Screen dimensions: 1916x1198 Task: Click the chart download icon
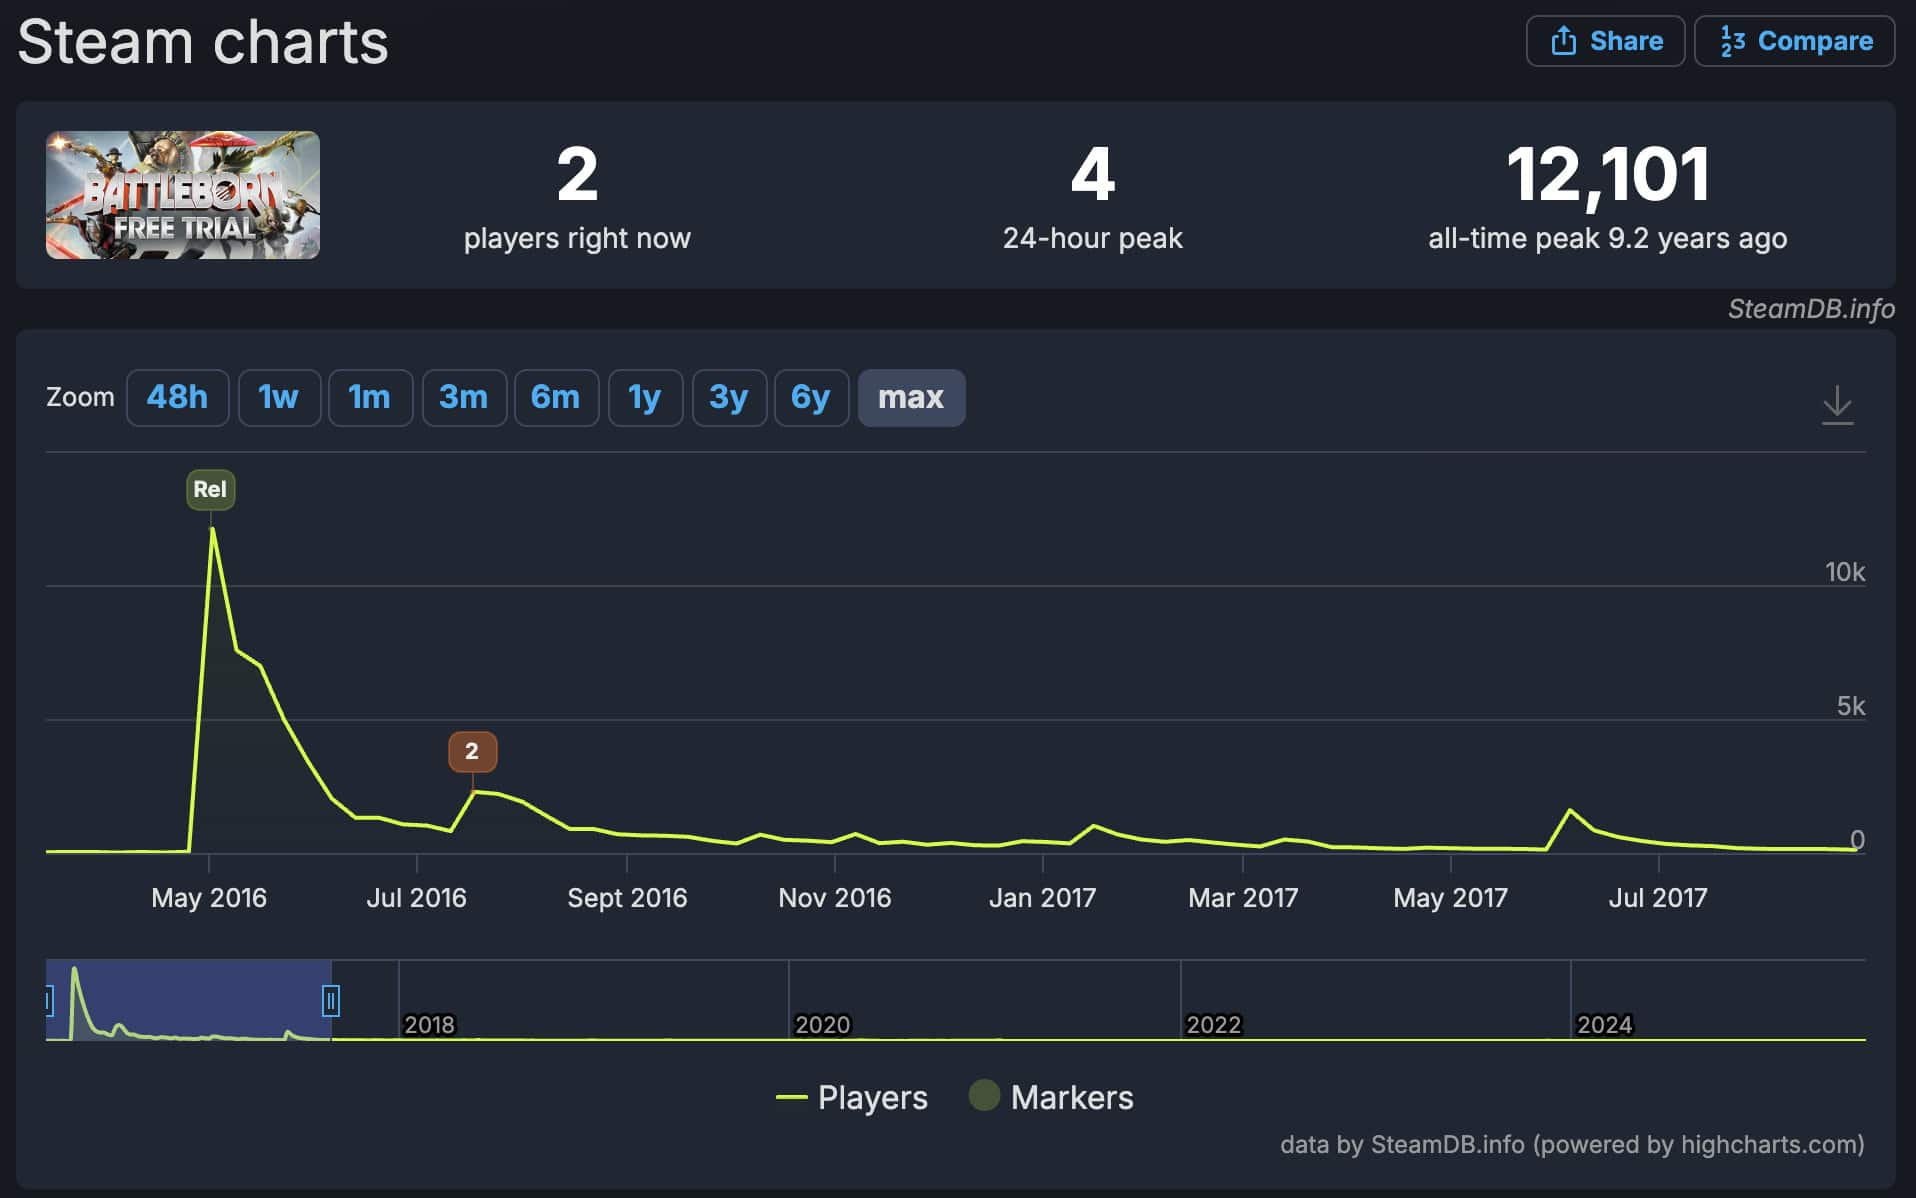1837,405
